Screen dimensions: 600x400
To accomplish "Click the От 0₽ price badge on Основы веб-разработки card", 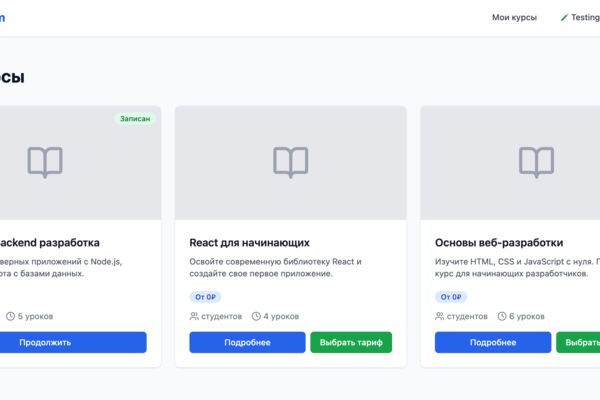I will tap(451, 297).
